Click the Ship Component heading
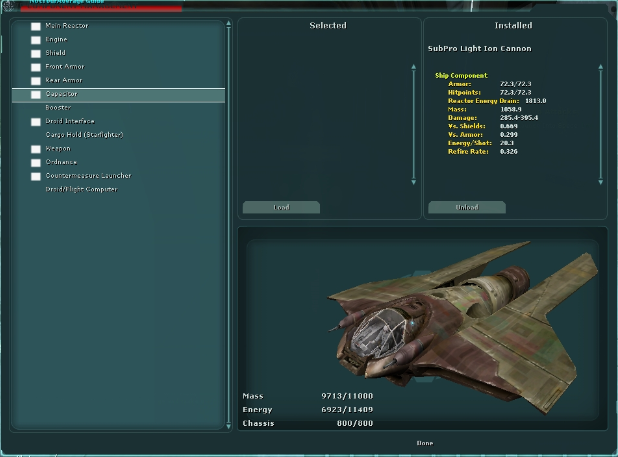 461,75
